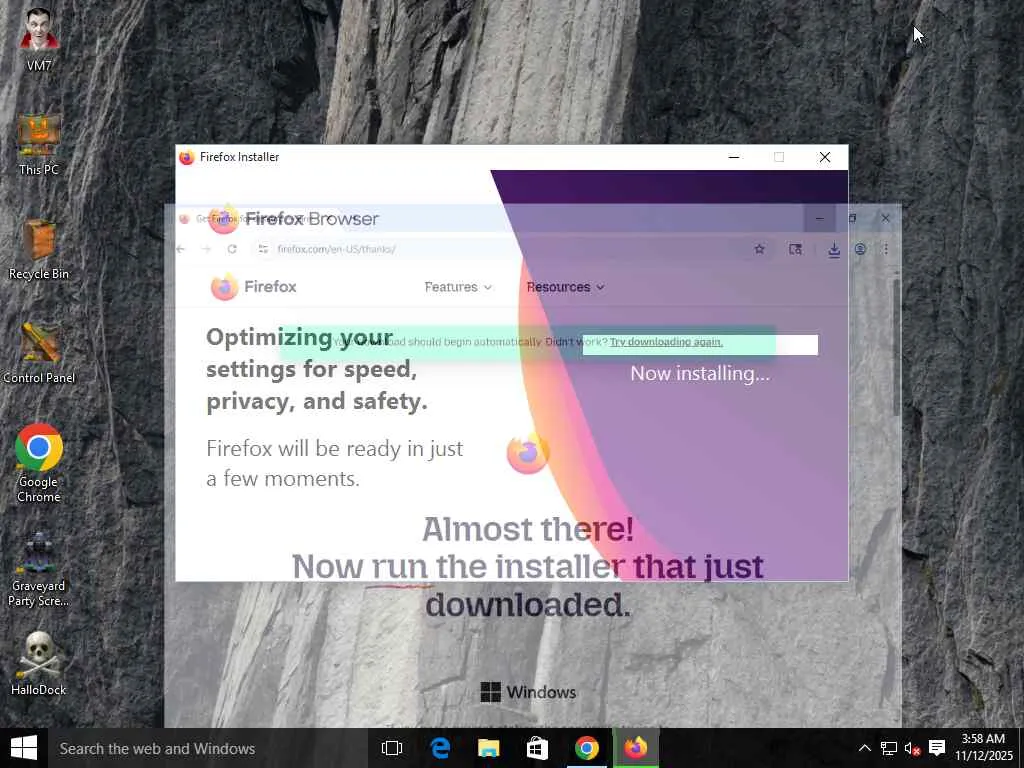Open File Explorer from taskbar
Image resolution: width=1024 pixels, height=768 pixels.
coord(488,748)
